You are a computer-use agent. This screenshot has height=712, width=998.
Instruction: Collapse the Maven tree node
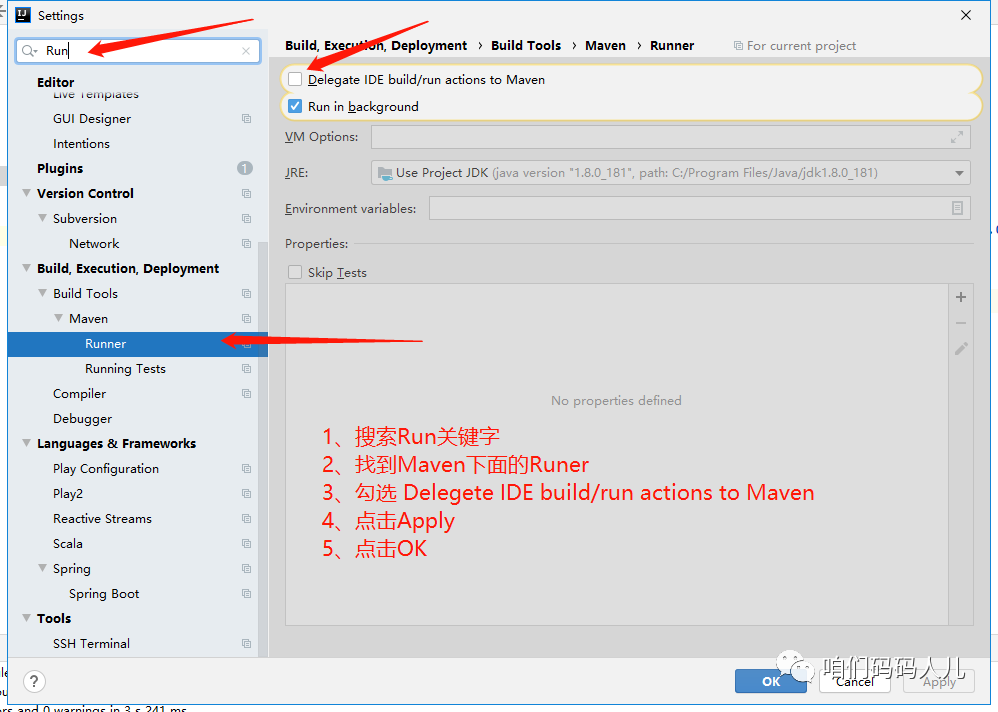[x=59, y=318]
